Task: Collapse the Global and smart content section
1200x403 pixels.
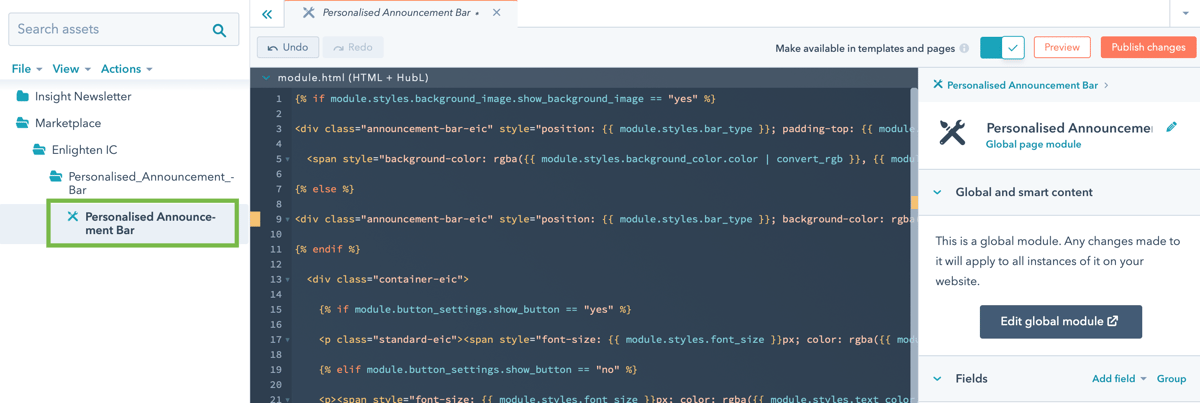Action: click(x=938, y=192)
